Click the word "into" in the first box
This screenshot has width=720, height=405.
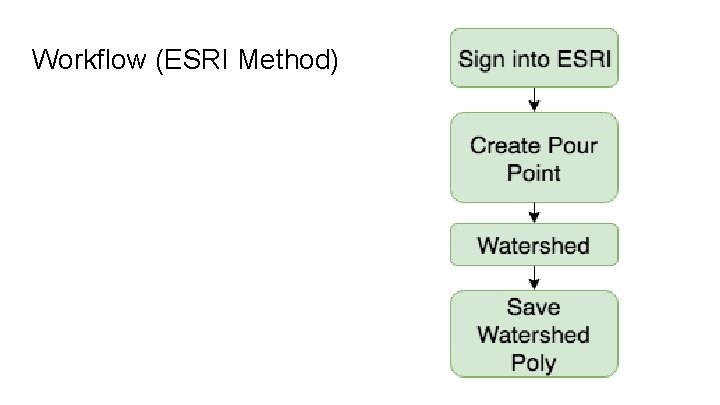tap(524, 58)
